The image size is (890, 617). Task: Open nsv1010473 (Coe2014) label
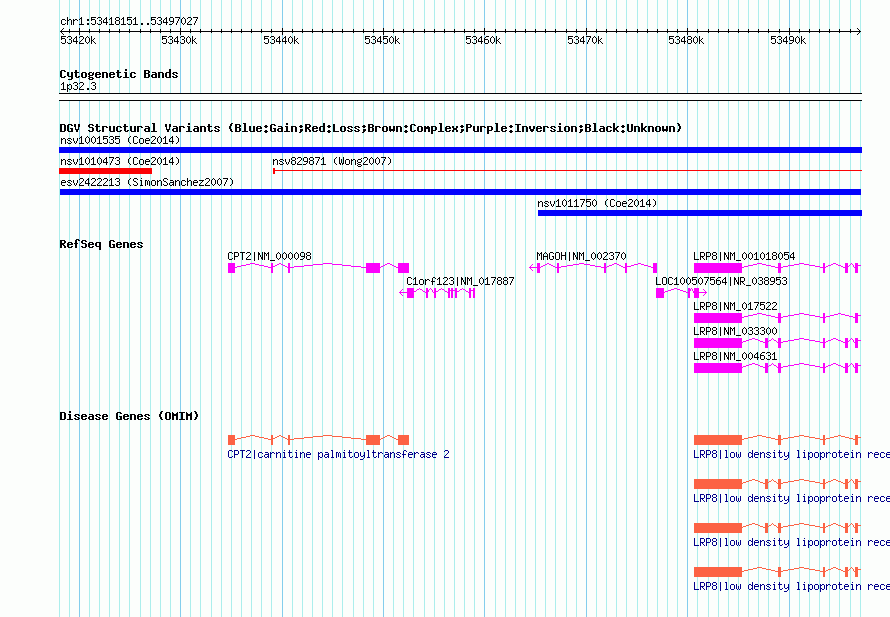click(120, 161)
